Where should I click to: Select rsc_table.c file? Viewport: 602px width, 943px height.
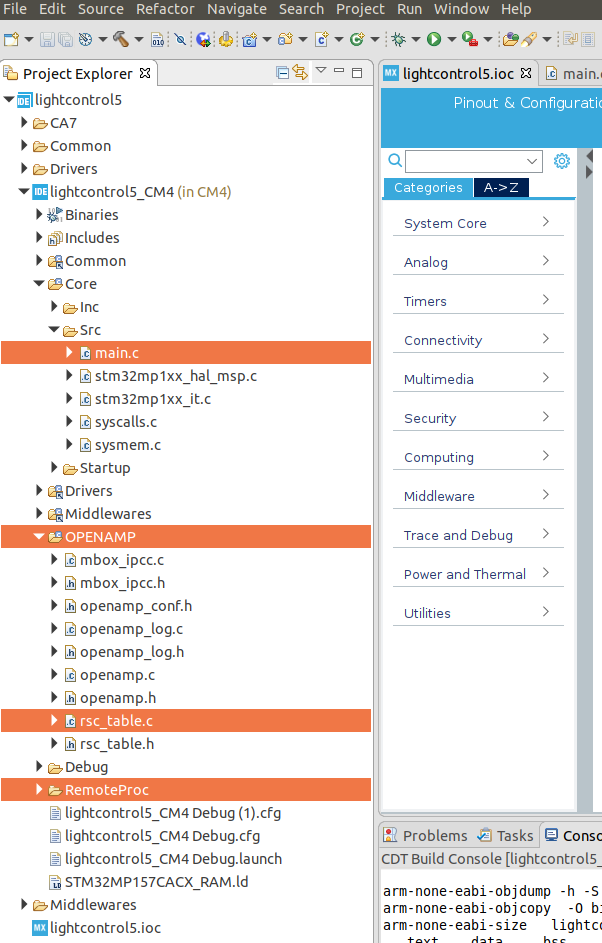click(x=186, y=720)
